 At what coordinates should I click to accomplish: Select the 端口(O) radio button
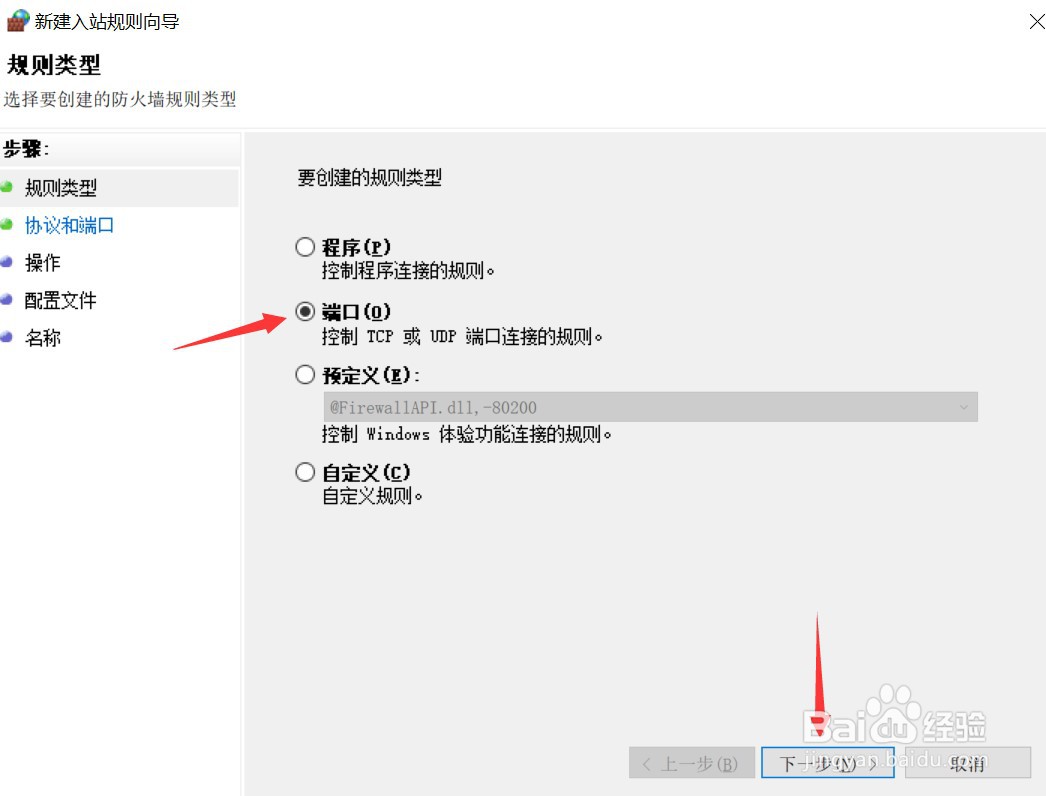[x=305, y=311]
